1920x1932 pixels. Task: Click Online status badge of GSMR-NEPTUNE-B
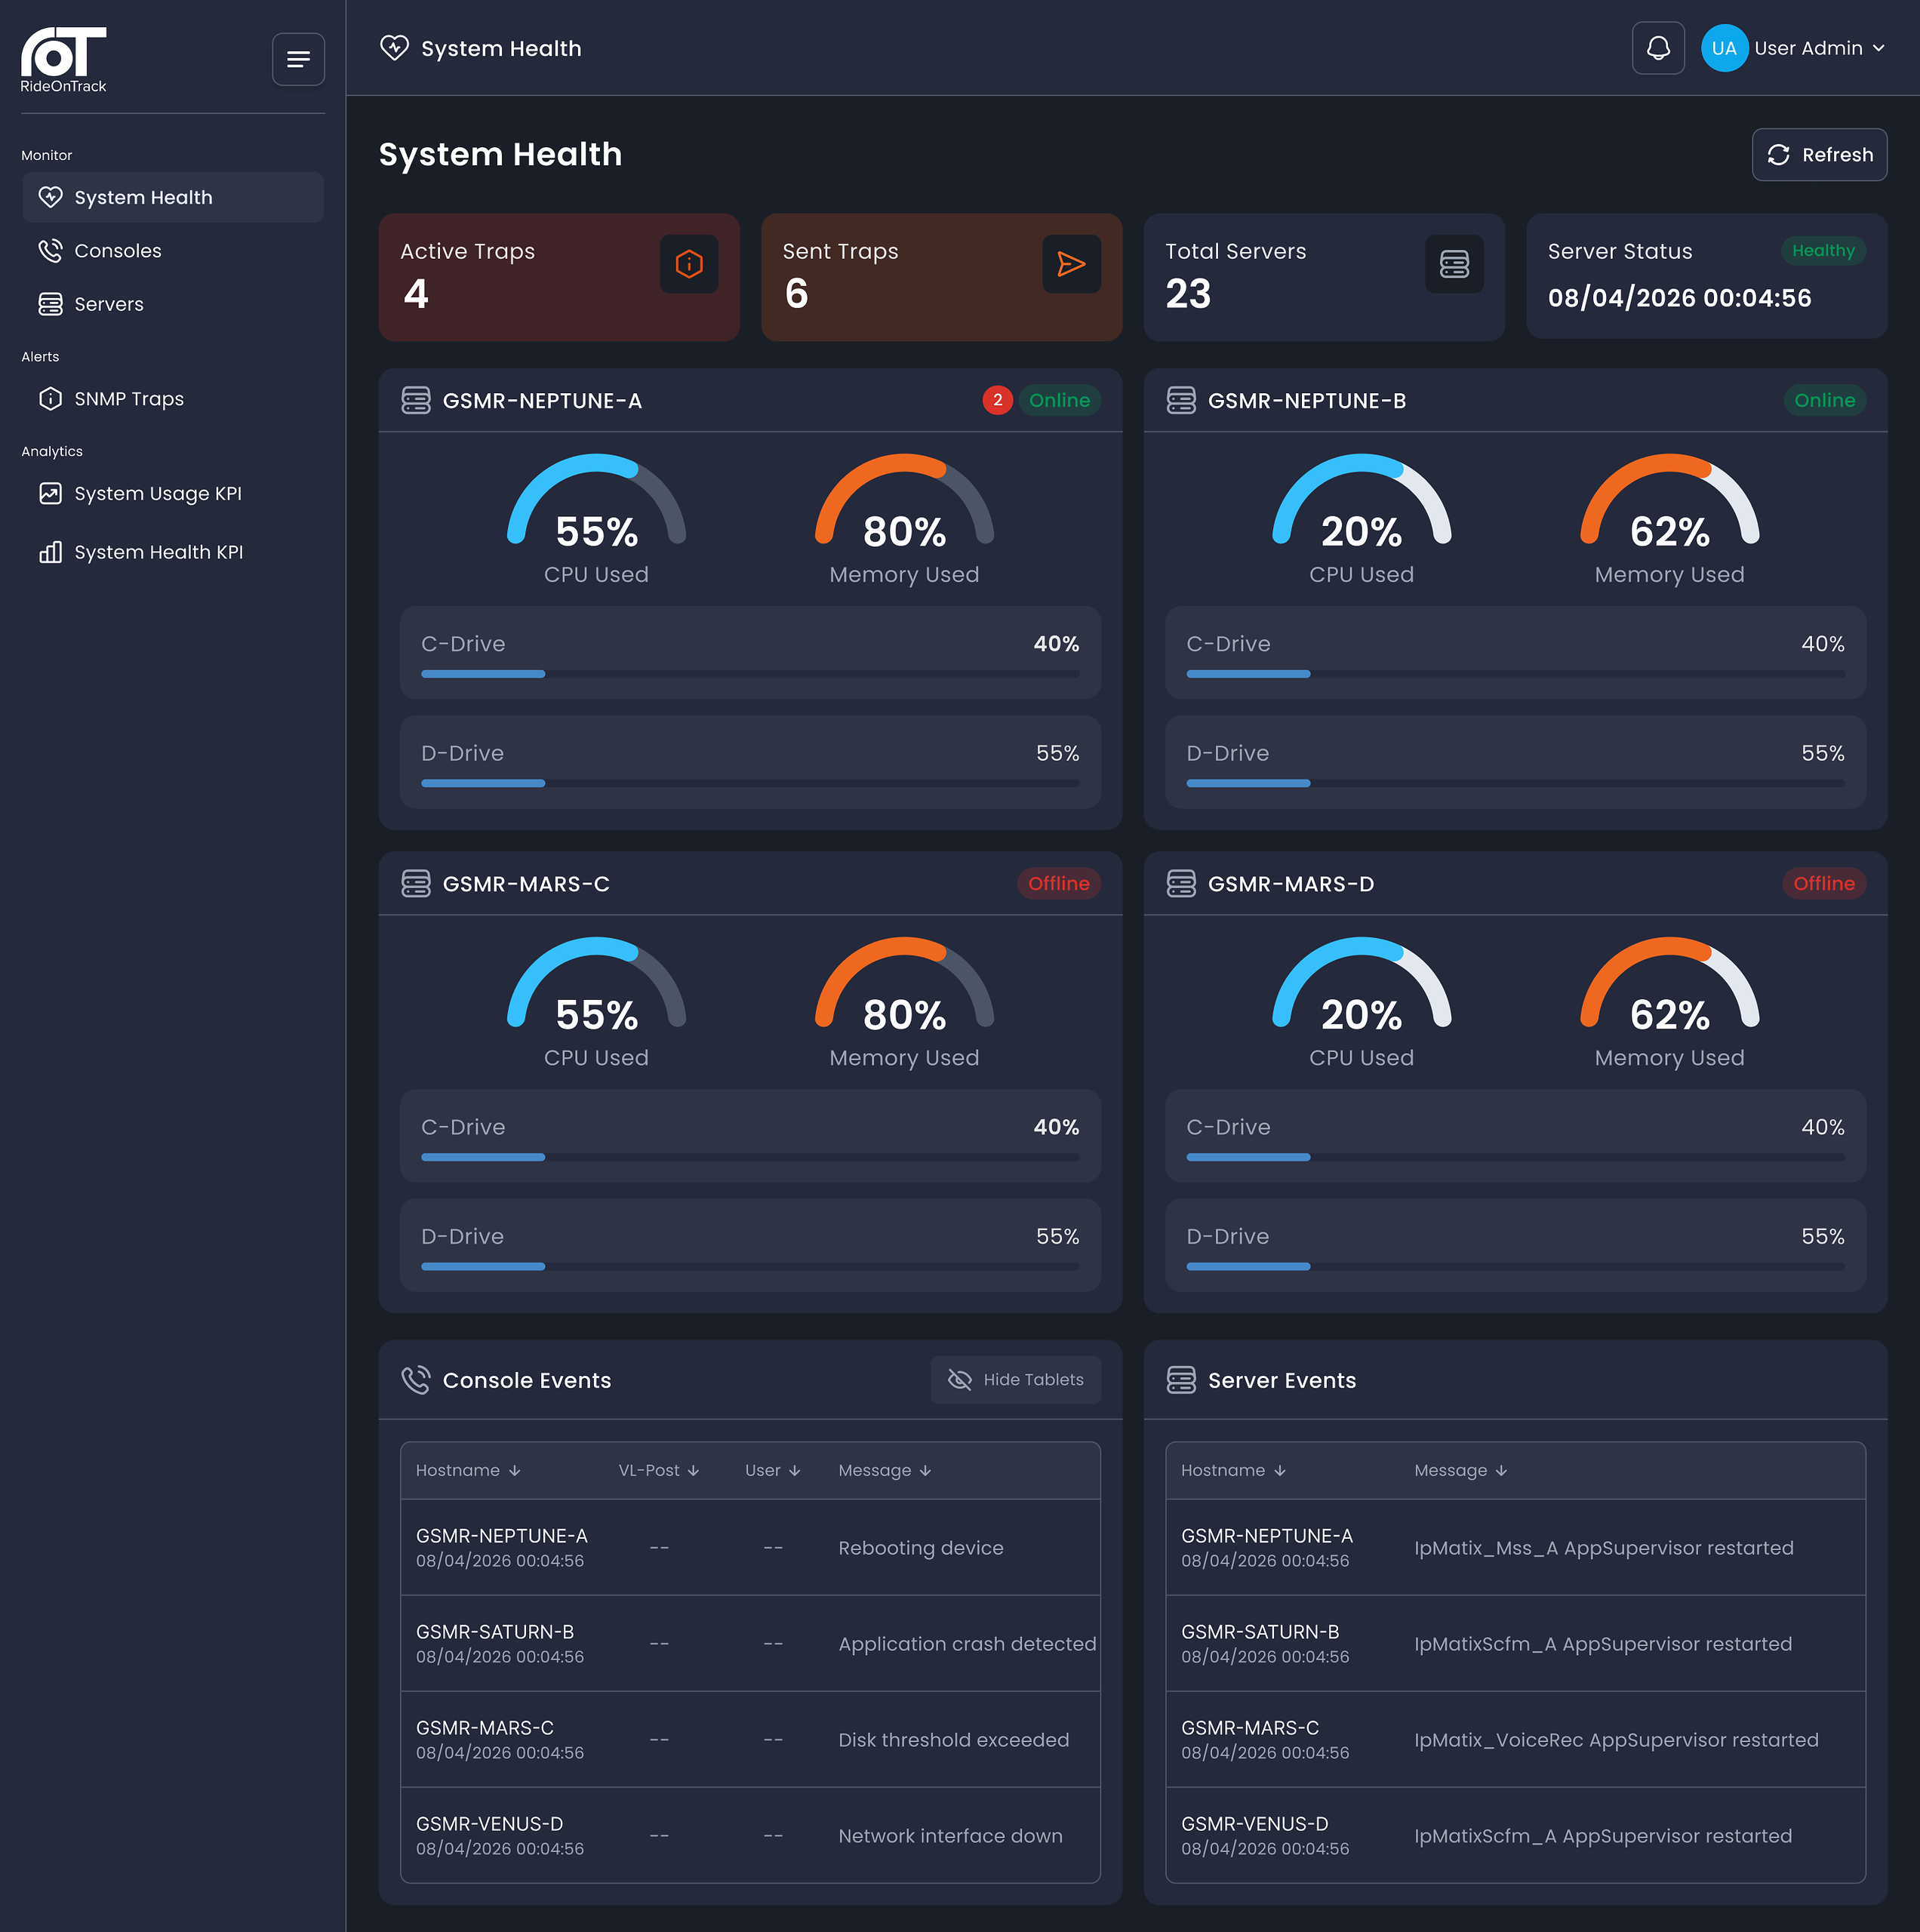1824,400
